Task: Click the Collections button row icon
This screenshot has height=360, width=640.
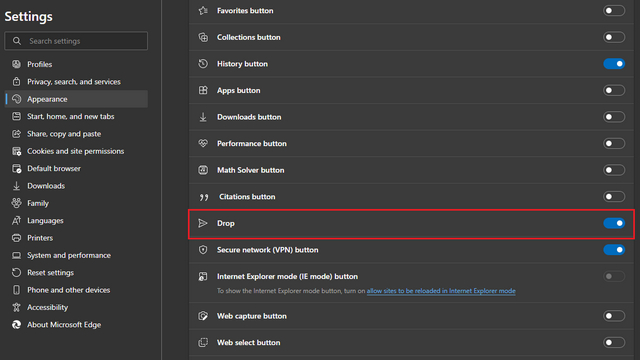Action: coord(203,37)
